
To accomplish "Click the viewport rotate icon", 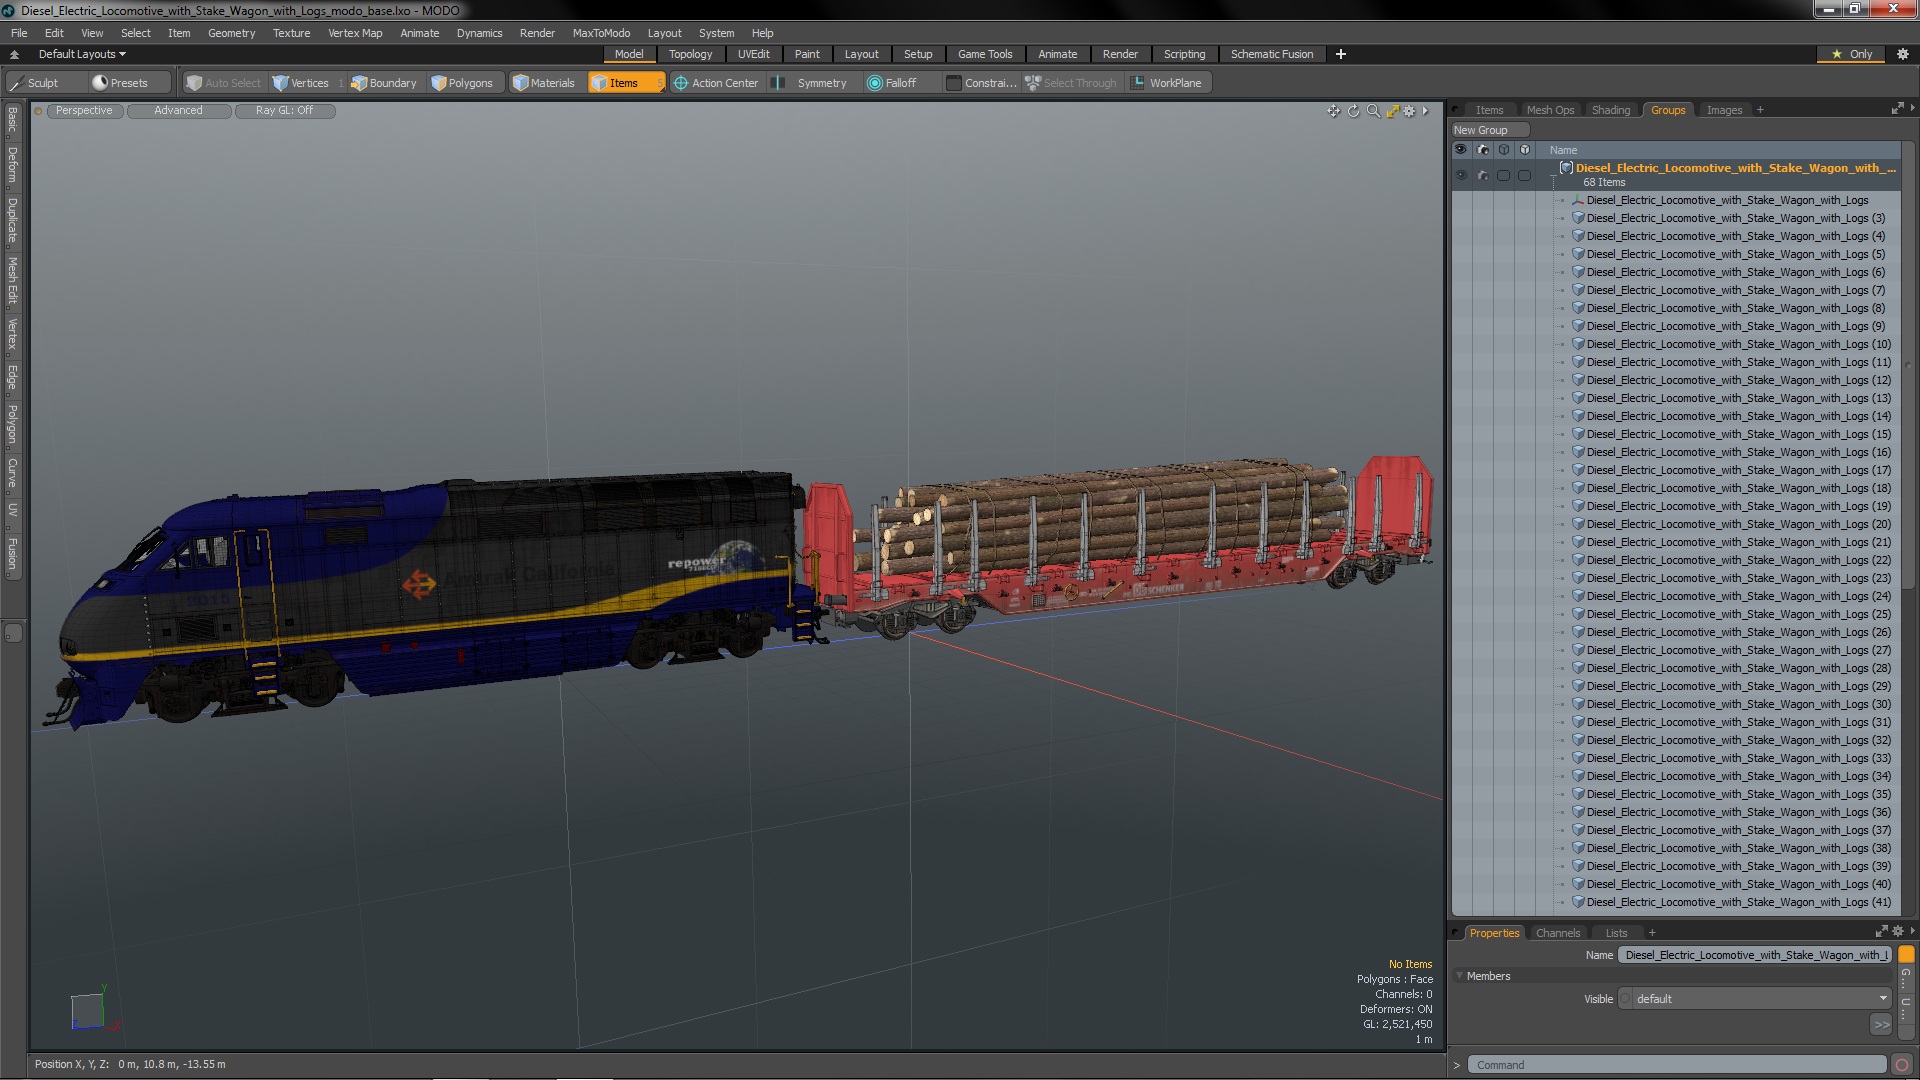I will 1353,111.
